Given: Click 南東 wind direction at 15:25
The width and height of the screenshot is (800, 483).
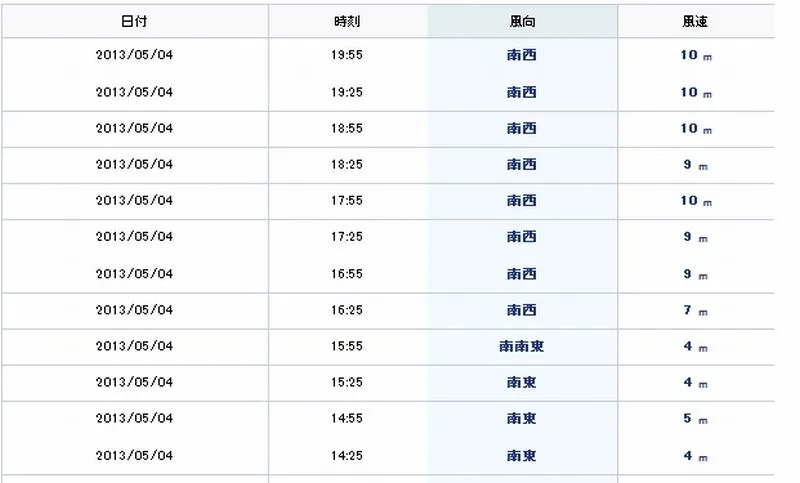Looking at the screenshot, I should pos(521,383).
